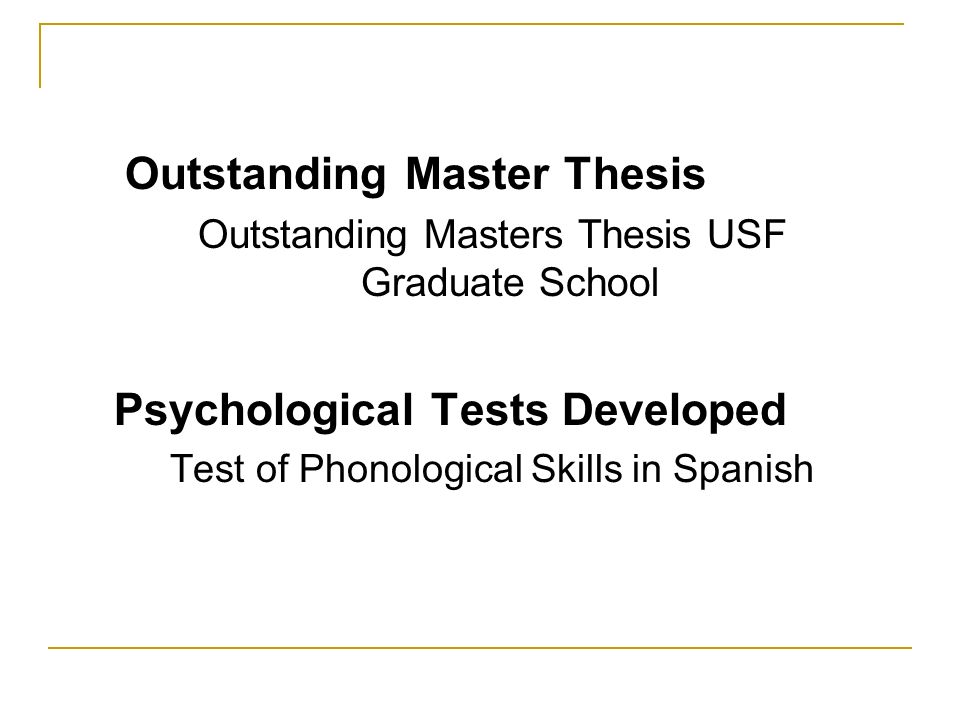Click the bold word 'Thesis' in heading
Image resolution: width=960 pixels, height=720 pixels.
(635, 173)
